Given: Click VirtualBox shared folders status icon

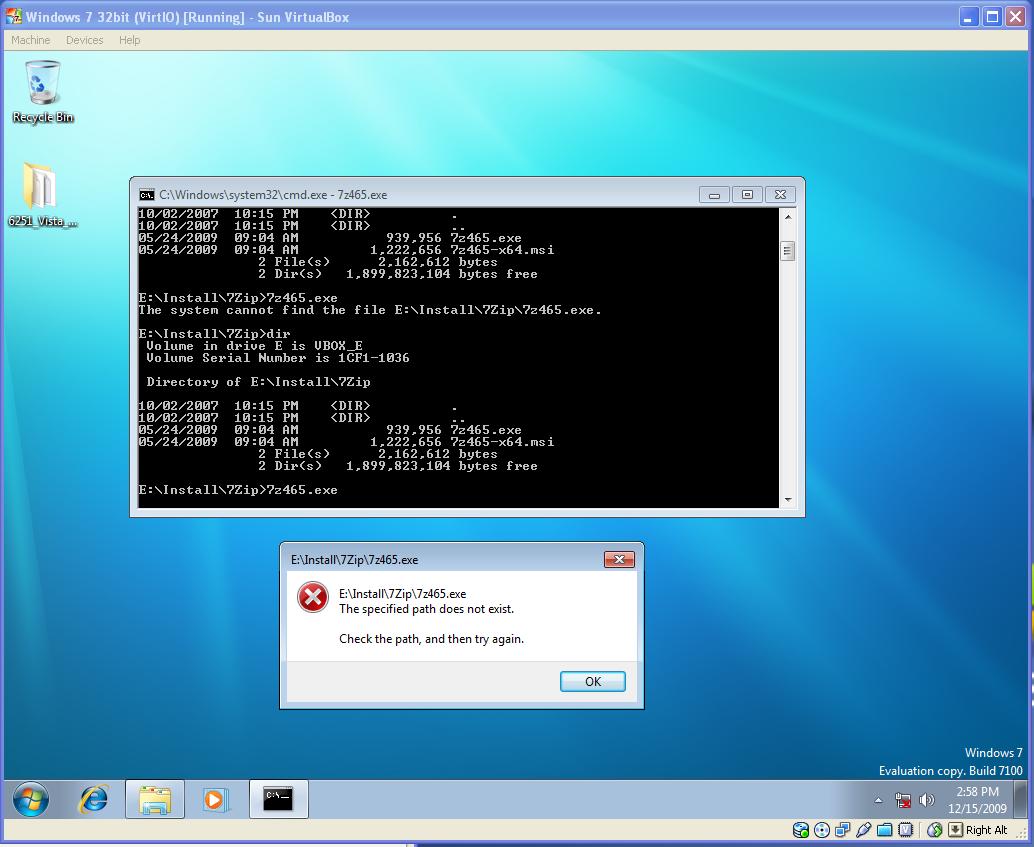Looking at the screenshot, I should [x=885, y=830].
